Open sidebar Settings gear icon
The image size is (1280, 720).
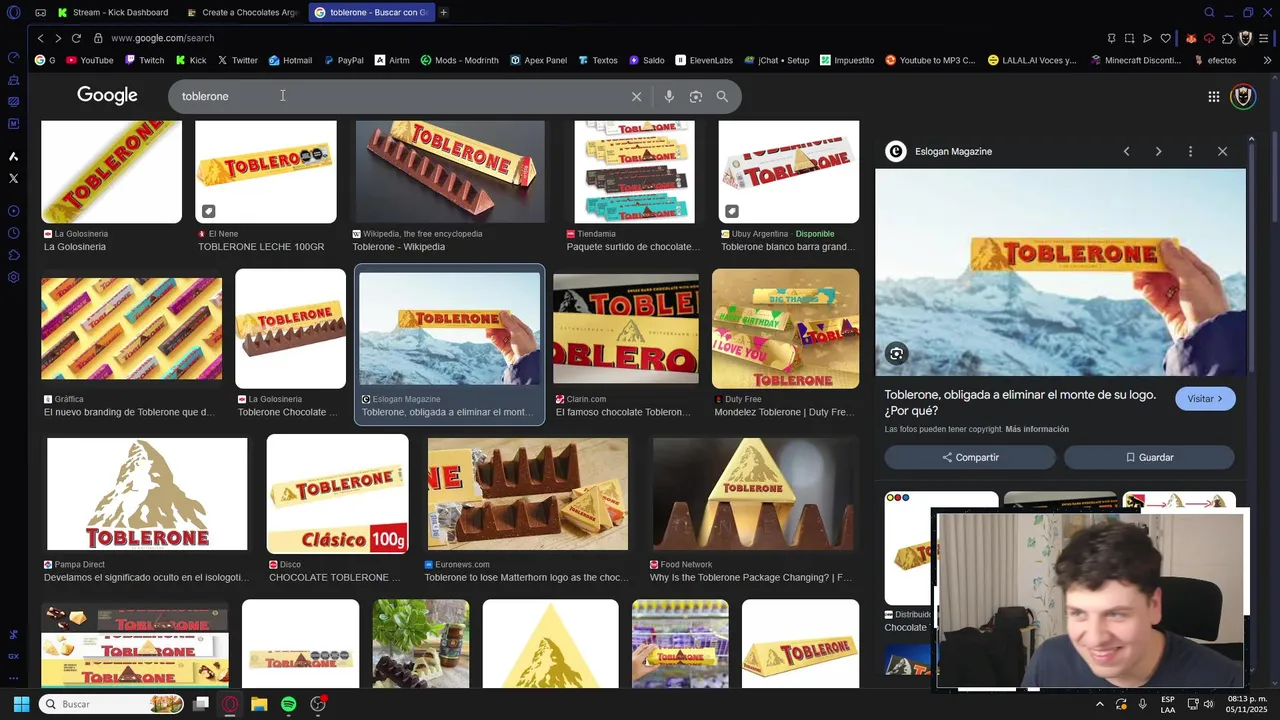pos(13,277)
